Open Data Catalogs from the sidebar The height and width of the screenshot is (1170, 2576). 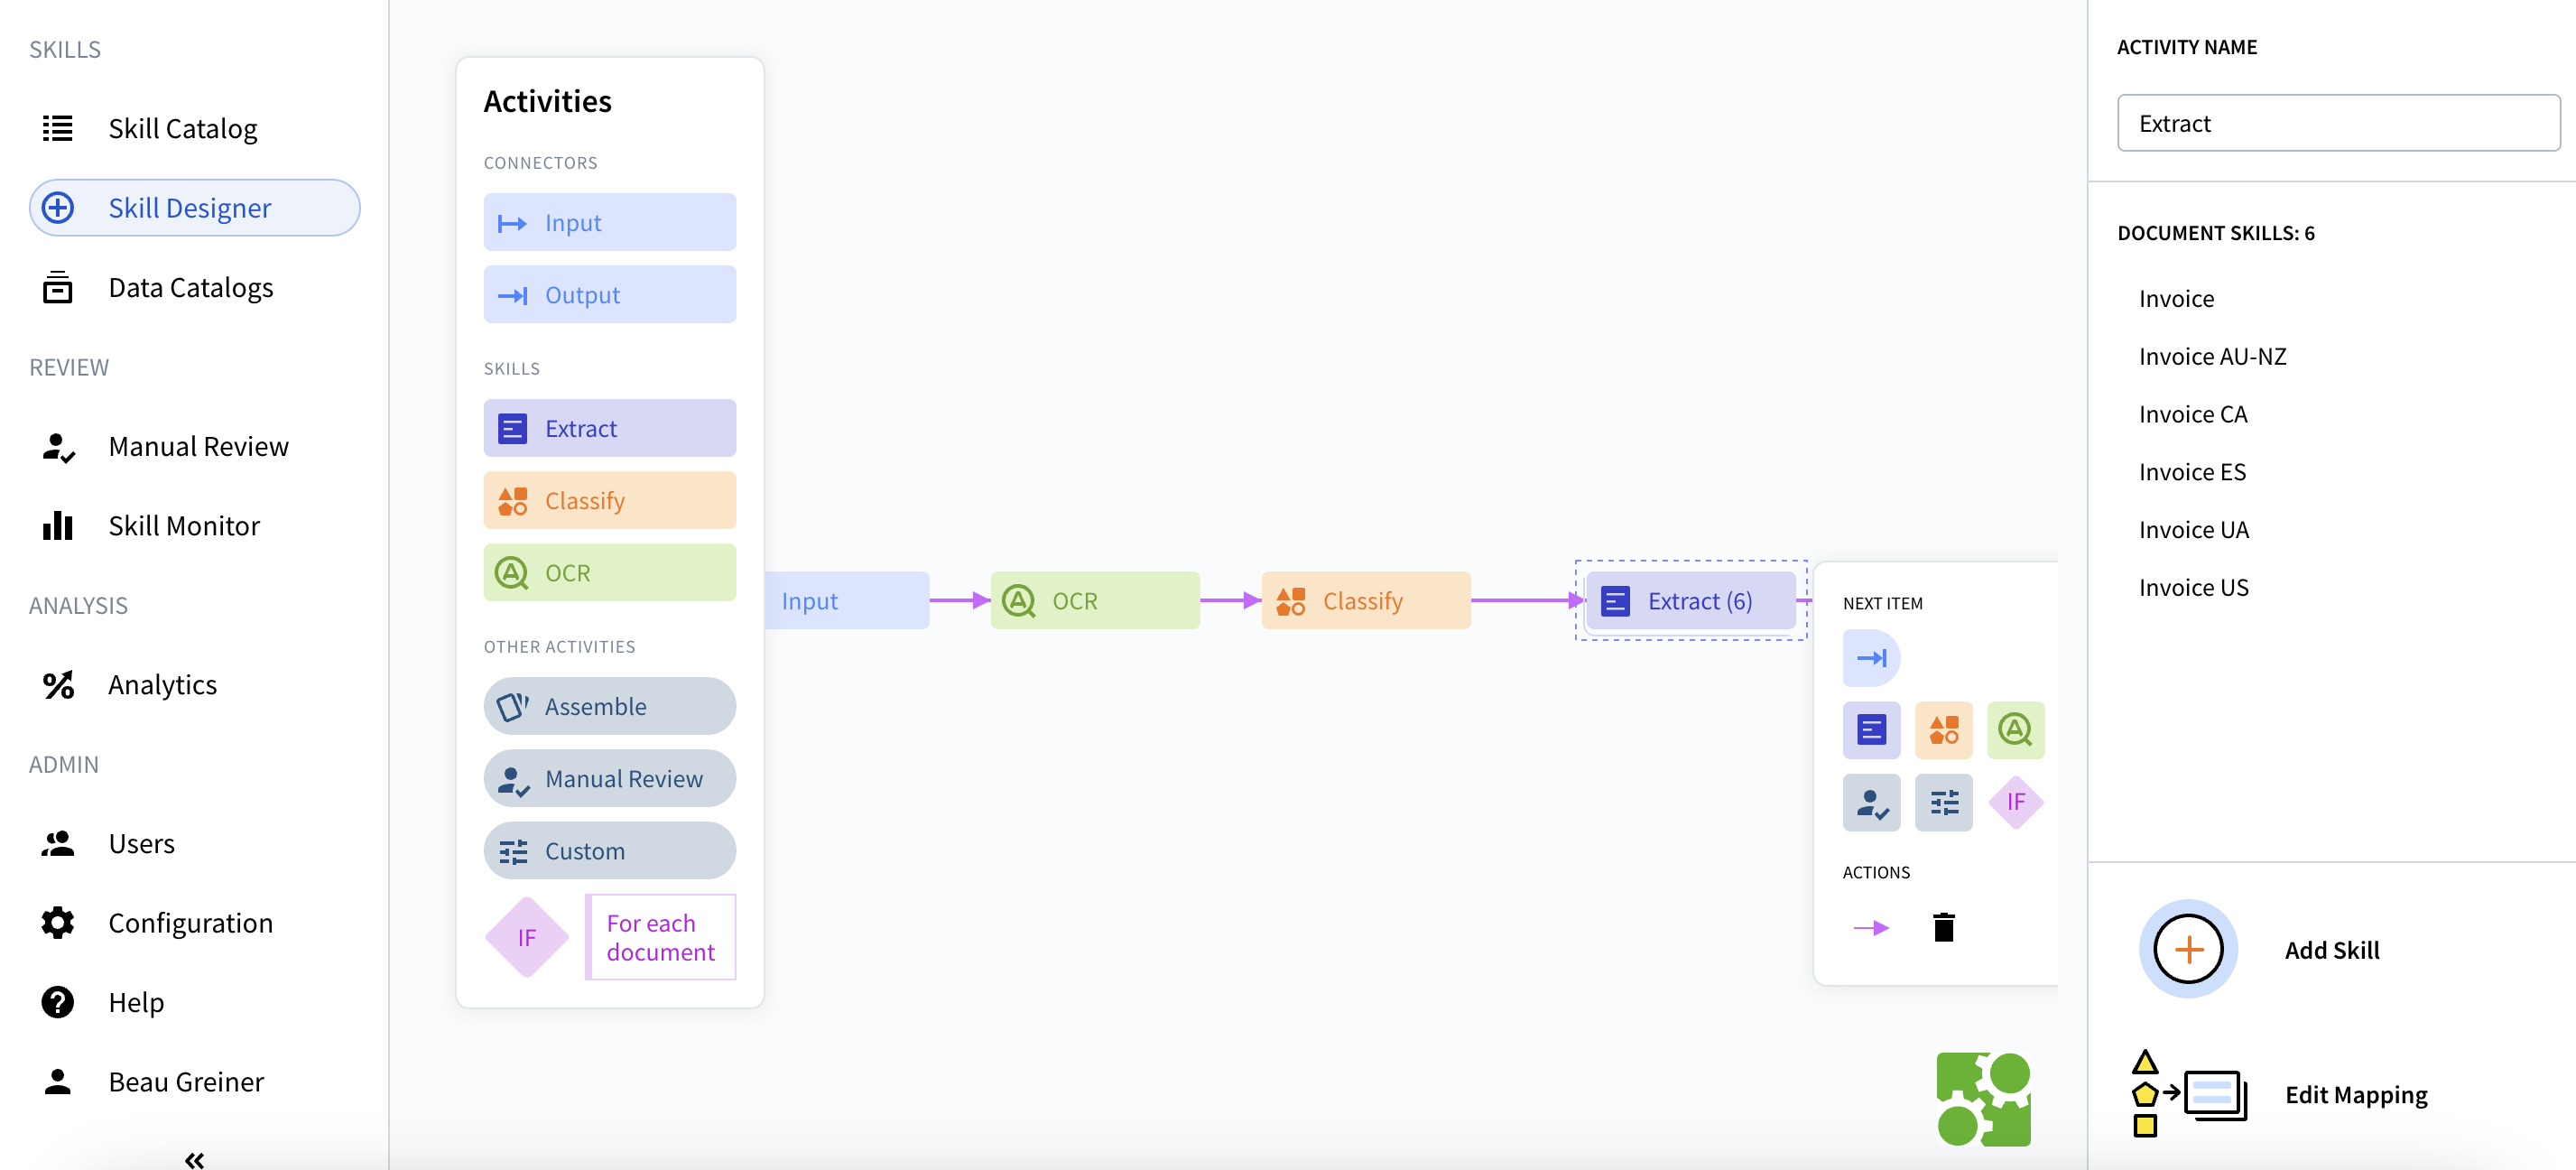190,287
